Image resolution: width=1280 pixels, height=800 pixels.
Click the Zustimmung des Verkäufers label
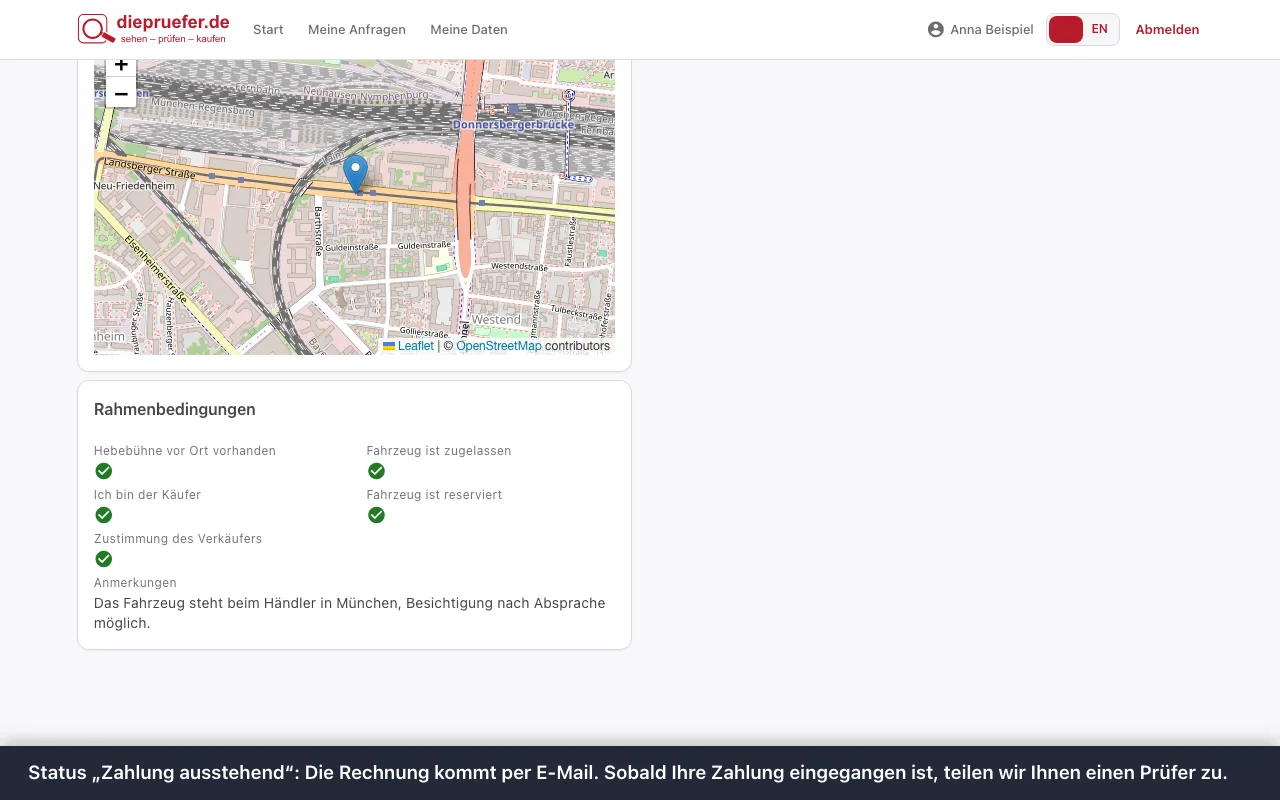[x=178, y=539]
